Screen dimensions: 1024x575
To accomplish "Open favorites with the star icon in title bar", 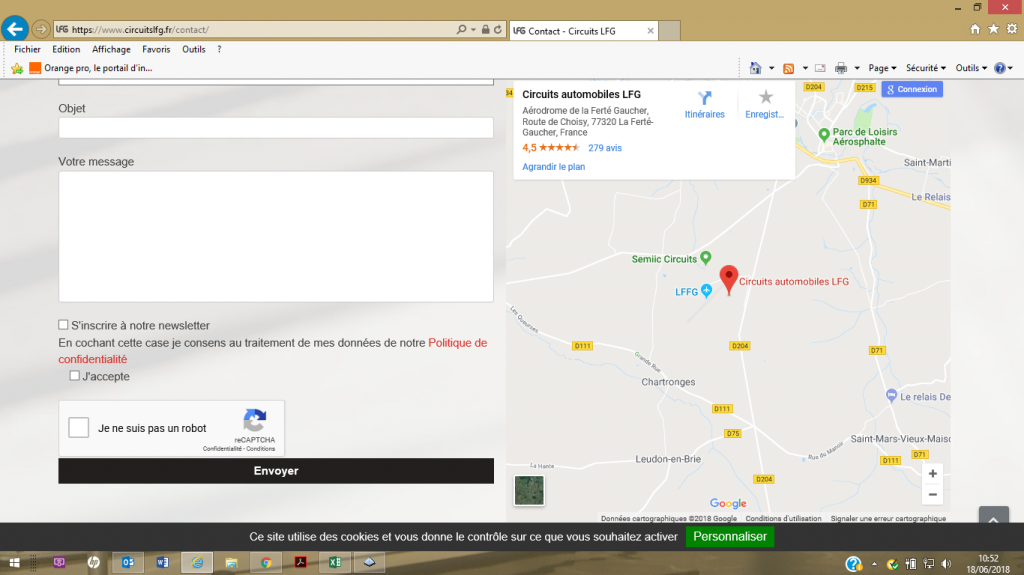I will click(993, 29).
